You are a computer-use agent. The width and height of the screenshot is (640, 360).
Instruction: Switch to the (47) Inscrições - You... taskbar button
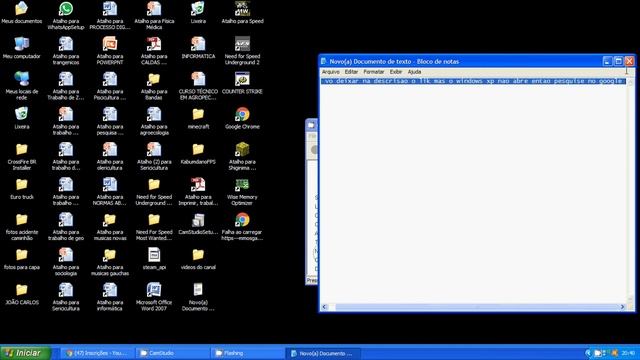tap(97, 353)
